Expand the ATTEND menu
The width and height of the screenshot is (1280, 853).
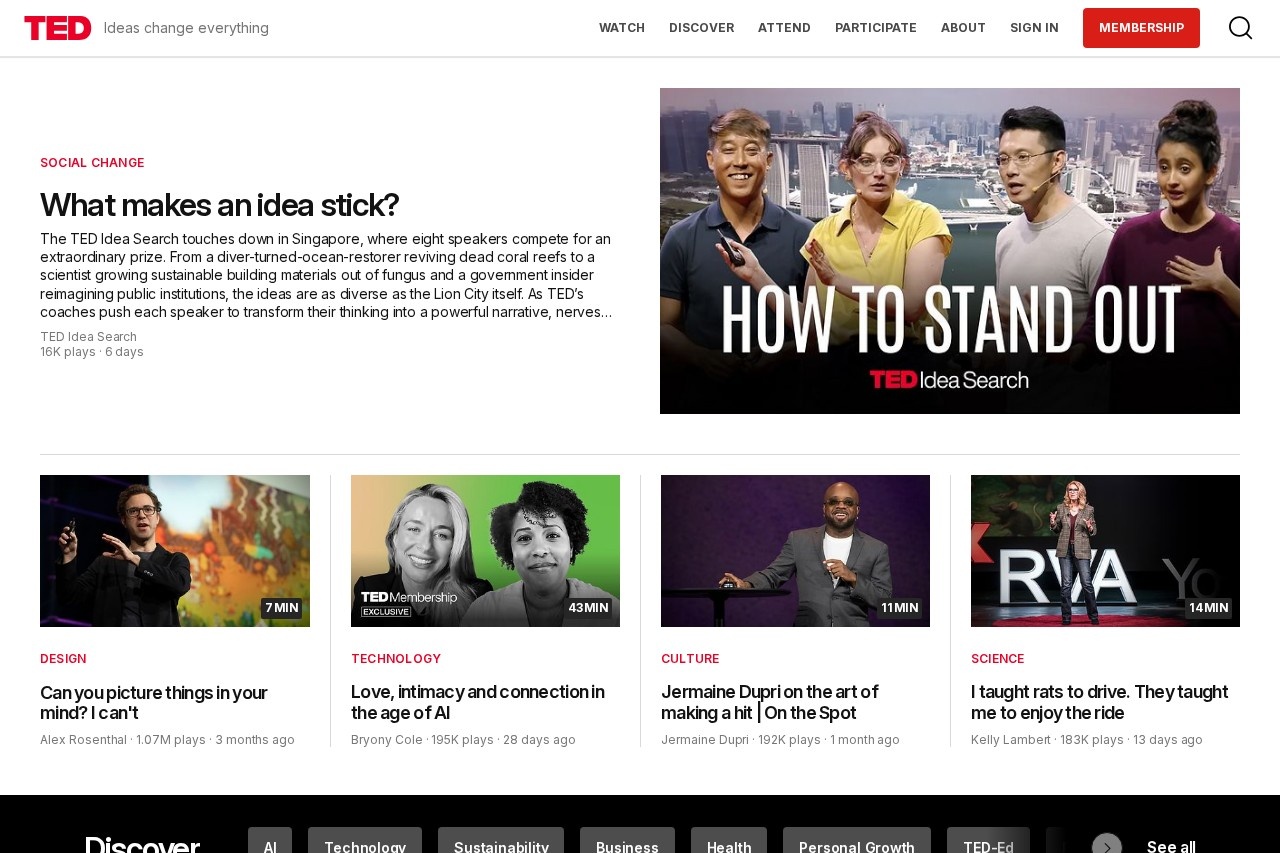[784, 28]
